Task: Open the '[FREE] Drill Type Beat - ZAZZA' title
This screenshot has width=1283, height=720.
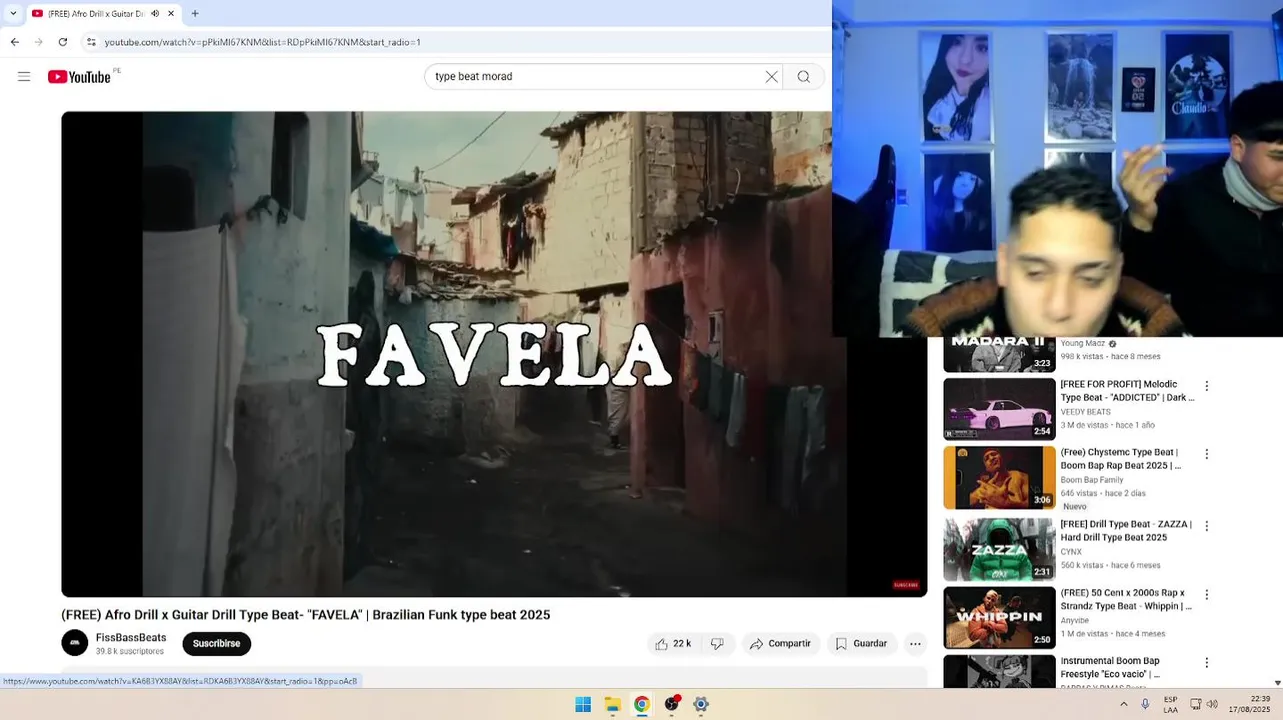Action: (1126, 531)
